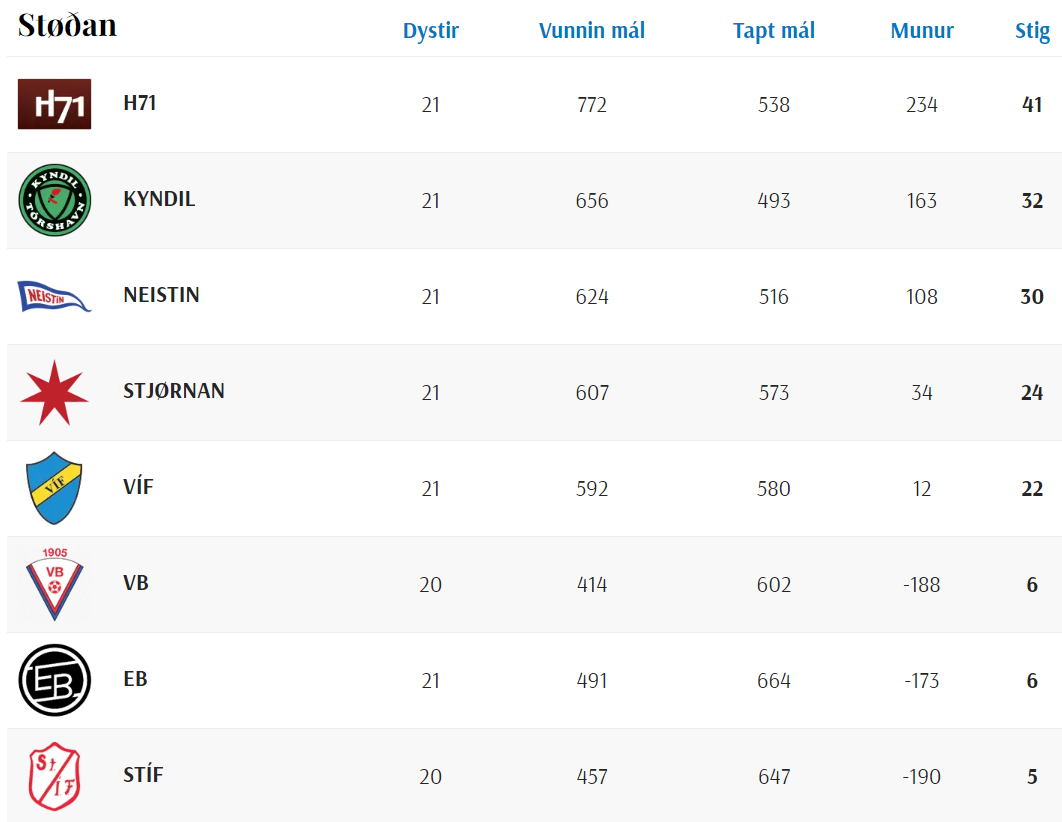Open the VB 1905 team crest

(x=54, y=584)
